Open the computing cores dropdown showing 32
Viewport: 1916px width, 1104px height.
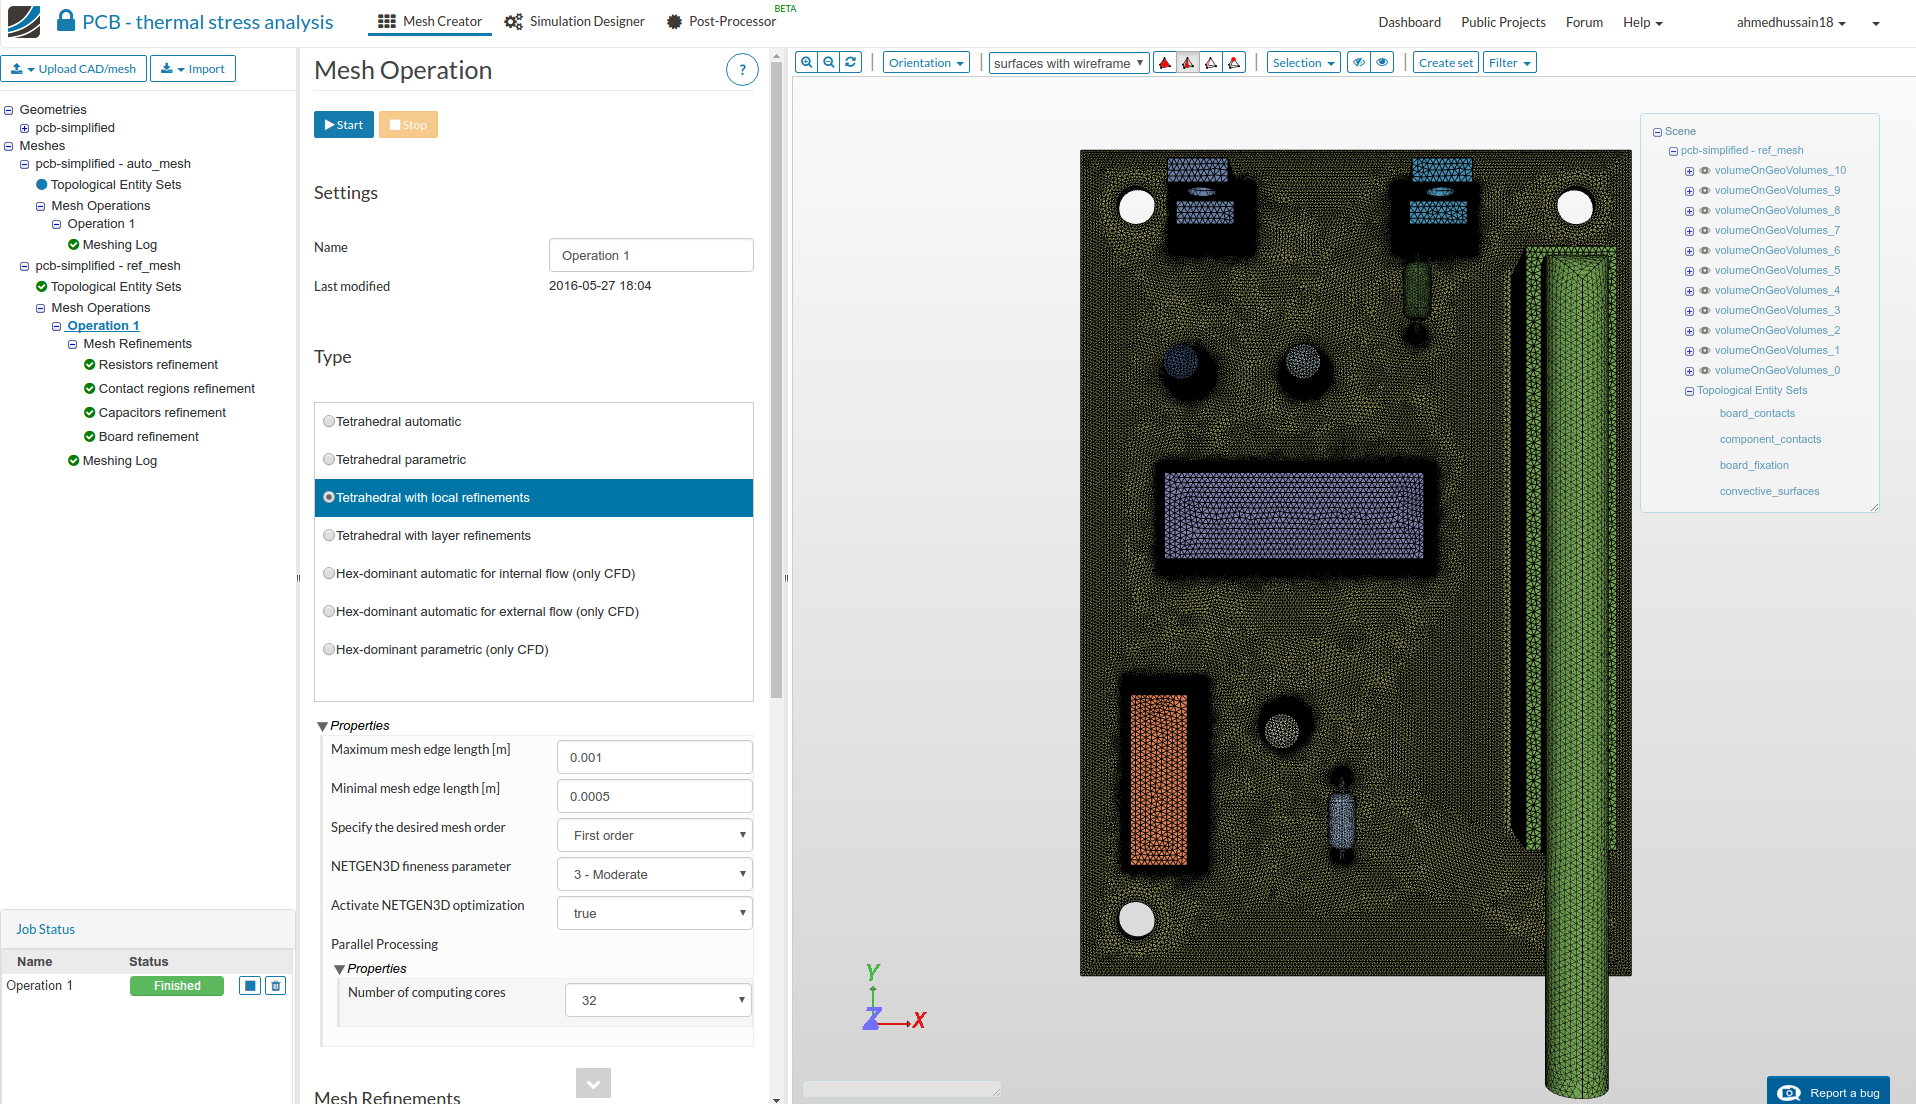pyautogui.click(x=658, y=1000)
